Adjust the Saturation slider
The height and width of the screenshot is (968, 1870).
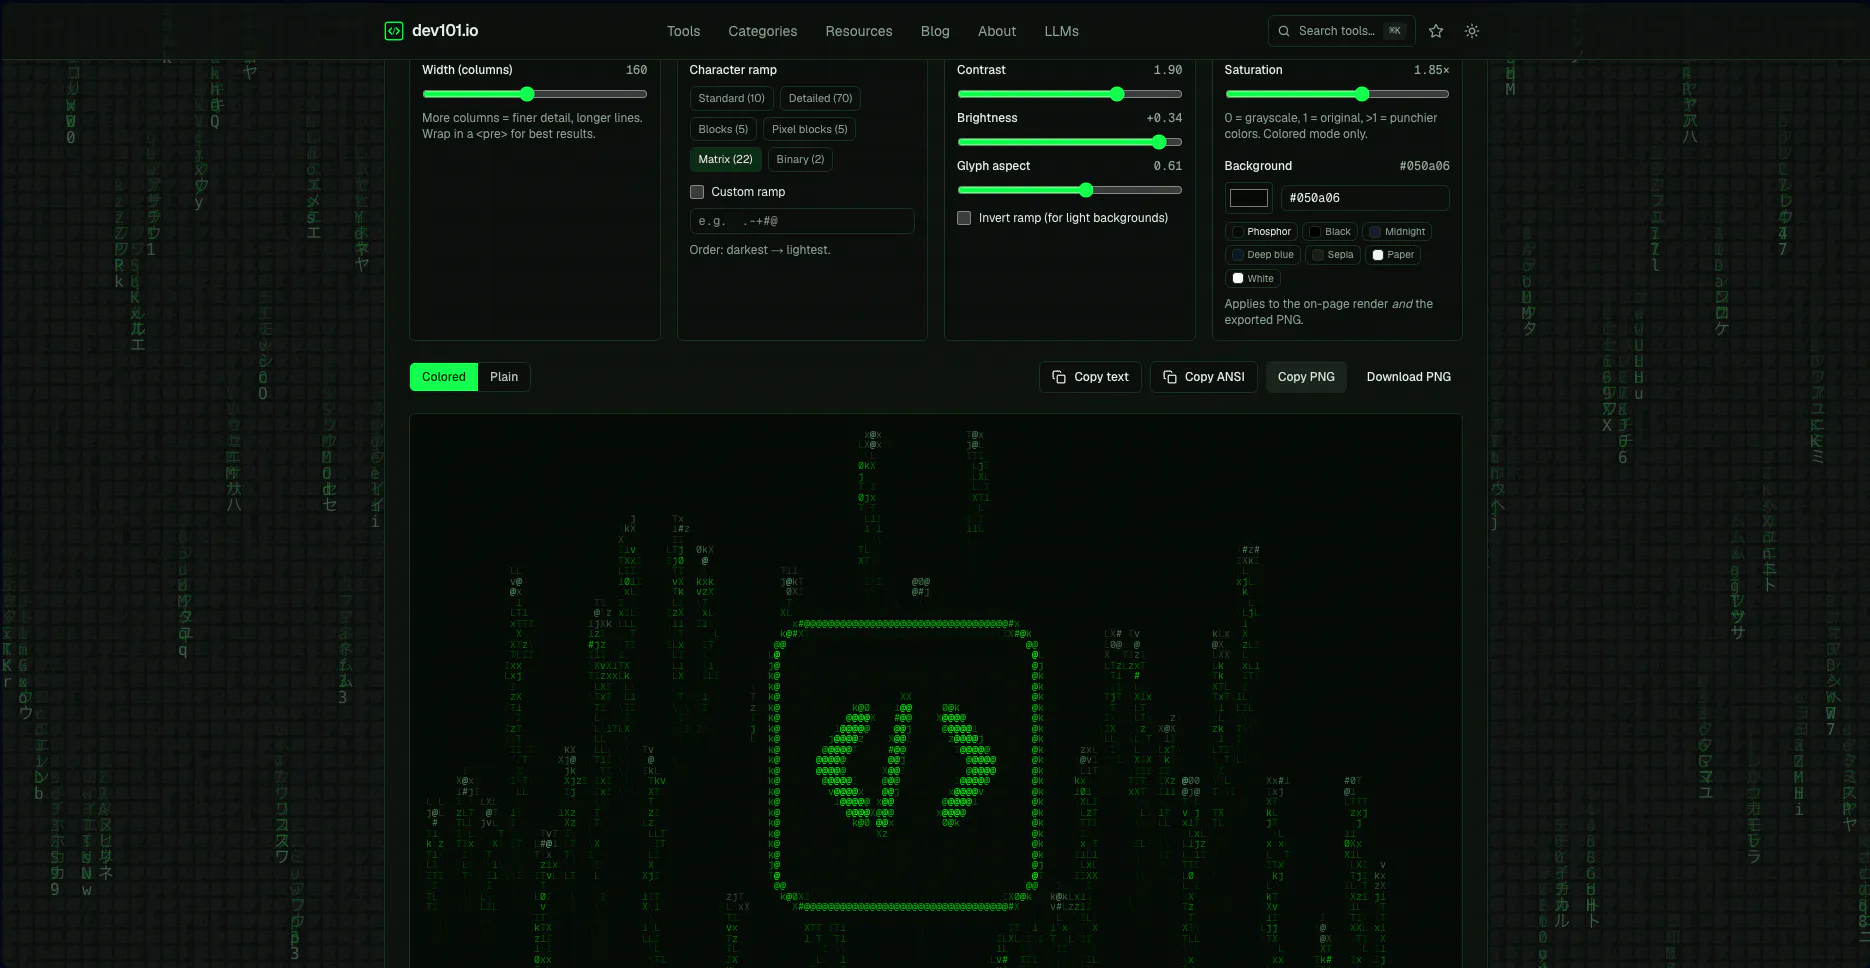tap(1337, 94)
